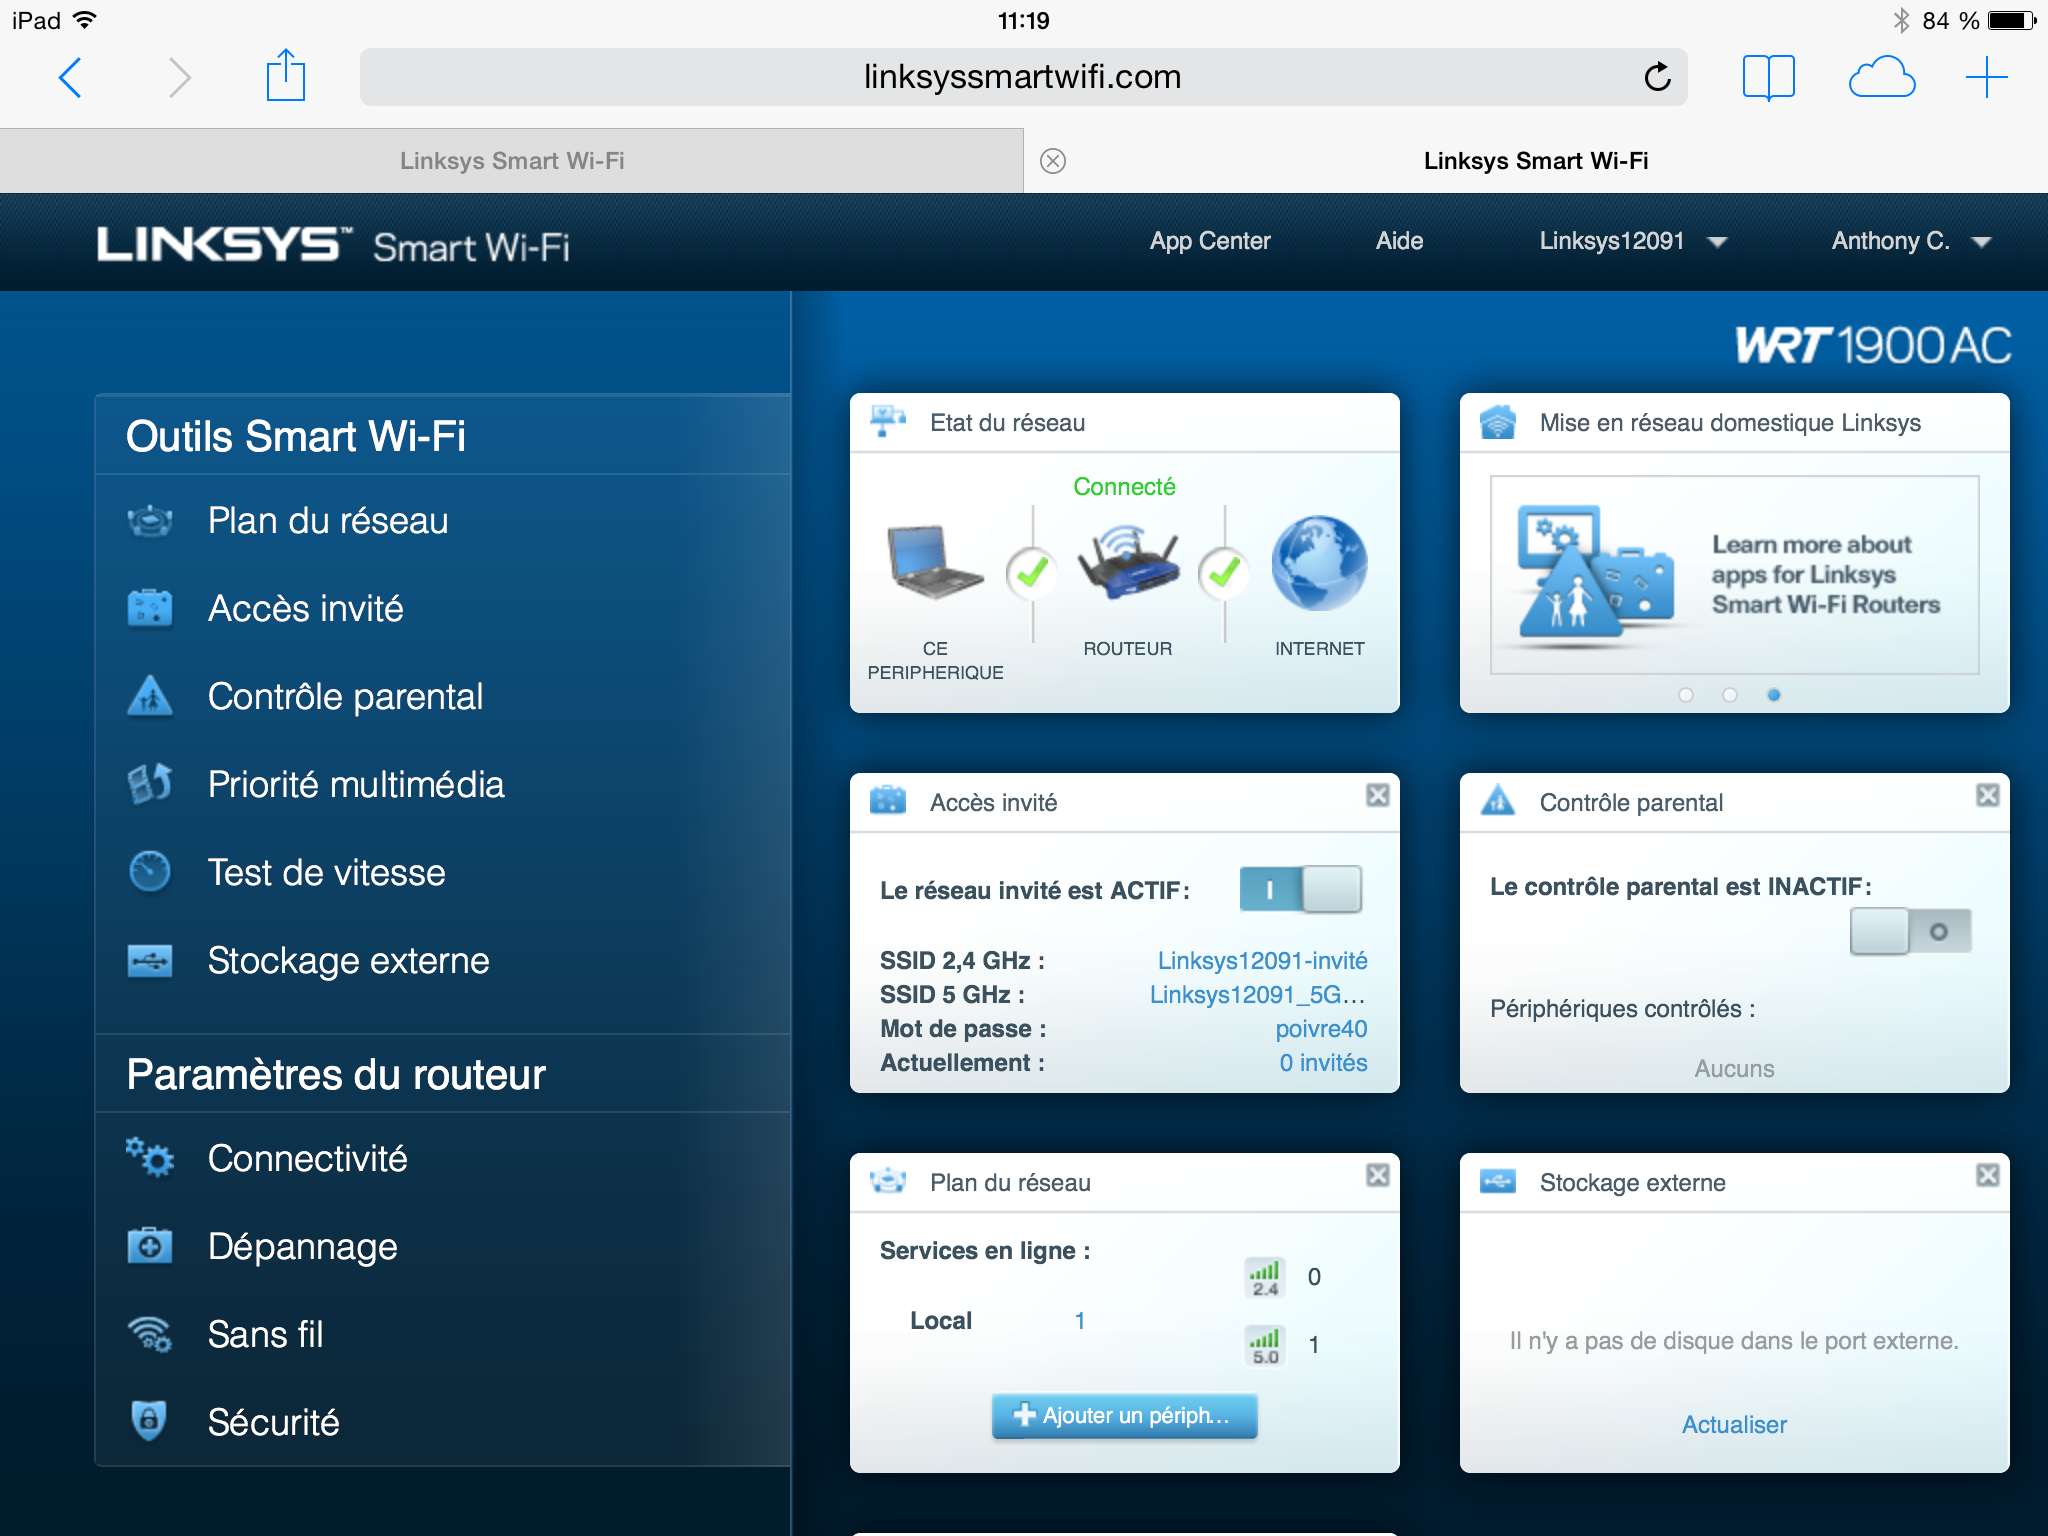The width and height of the screenshot is (2048, 1536).
Task: Switch to the inactive Linksys Smart Wi-Fi tab
Action: pos(512,161)
